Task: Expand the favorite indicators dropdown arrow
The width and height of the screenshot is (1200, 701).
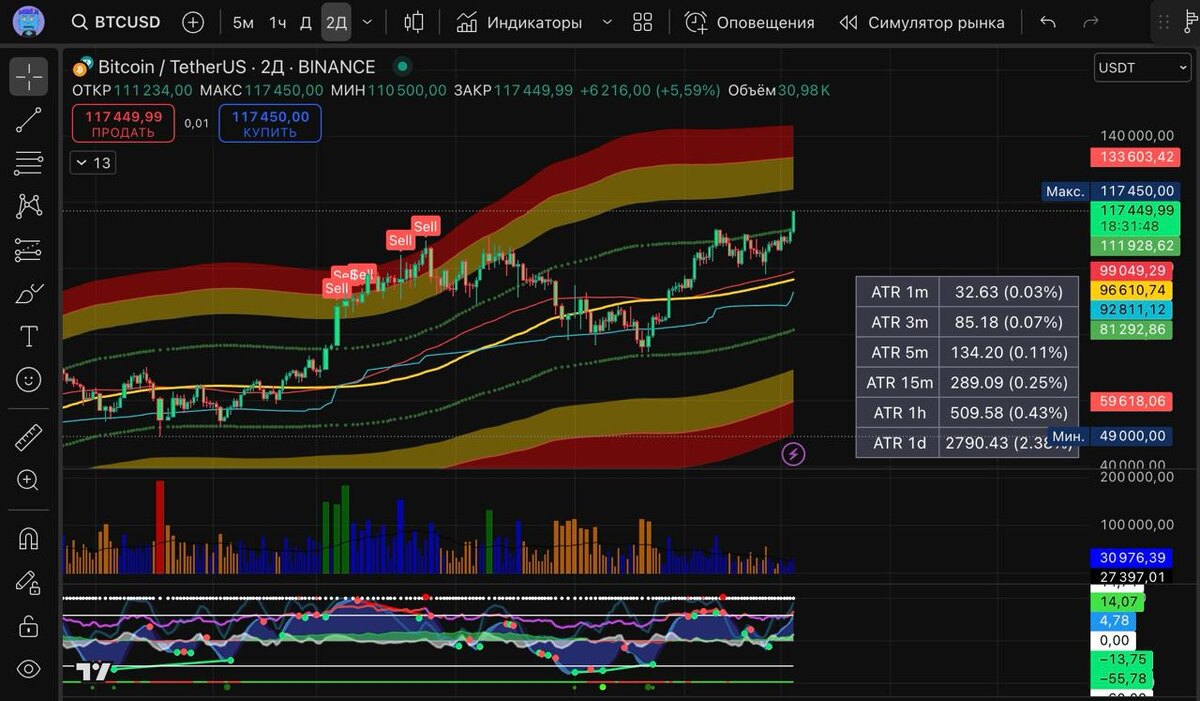Action: tap(606, 22)
